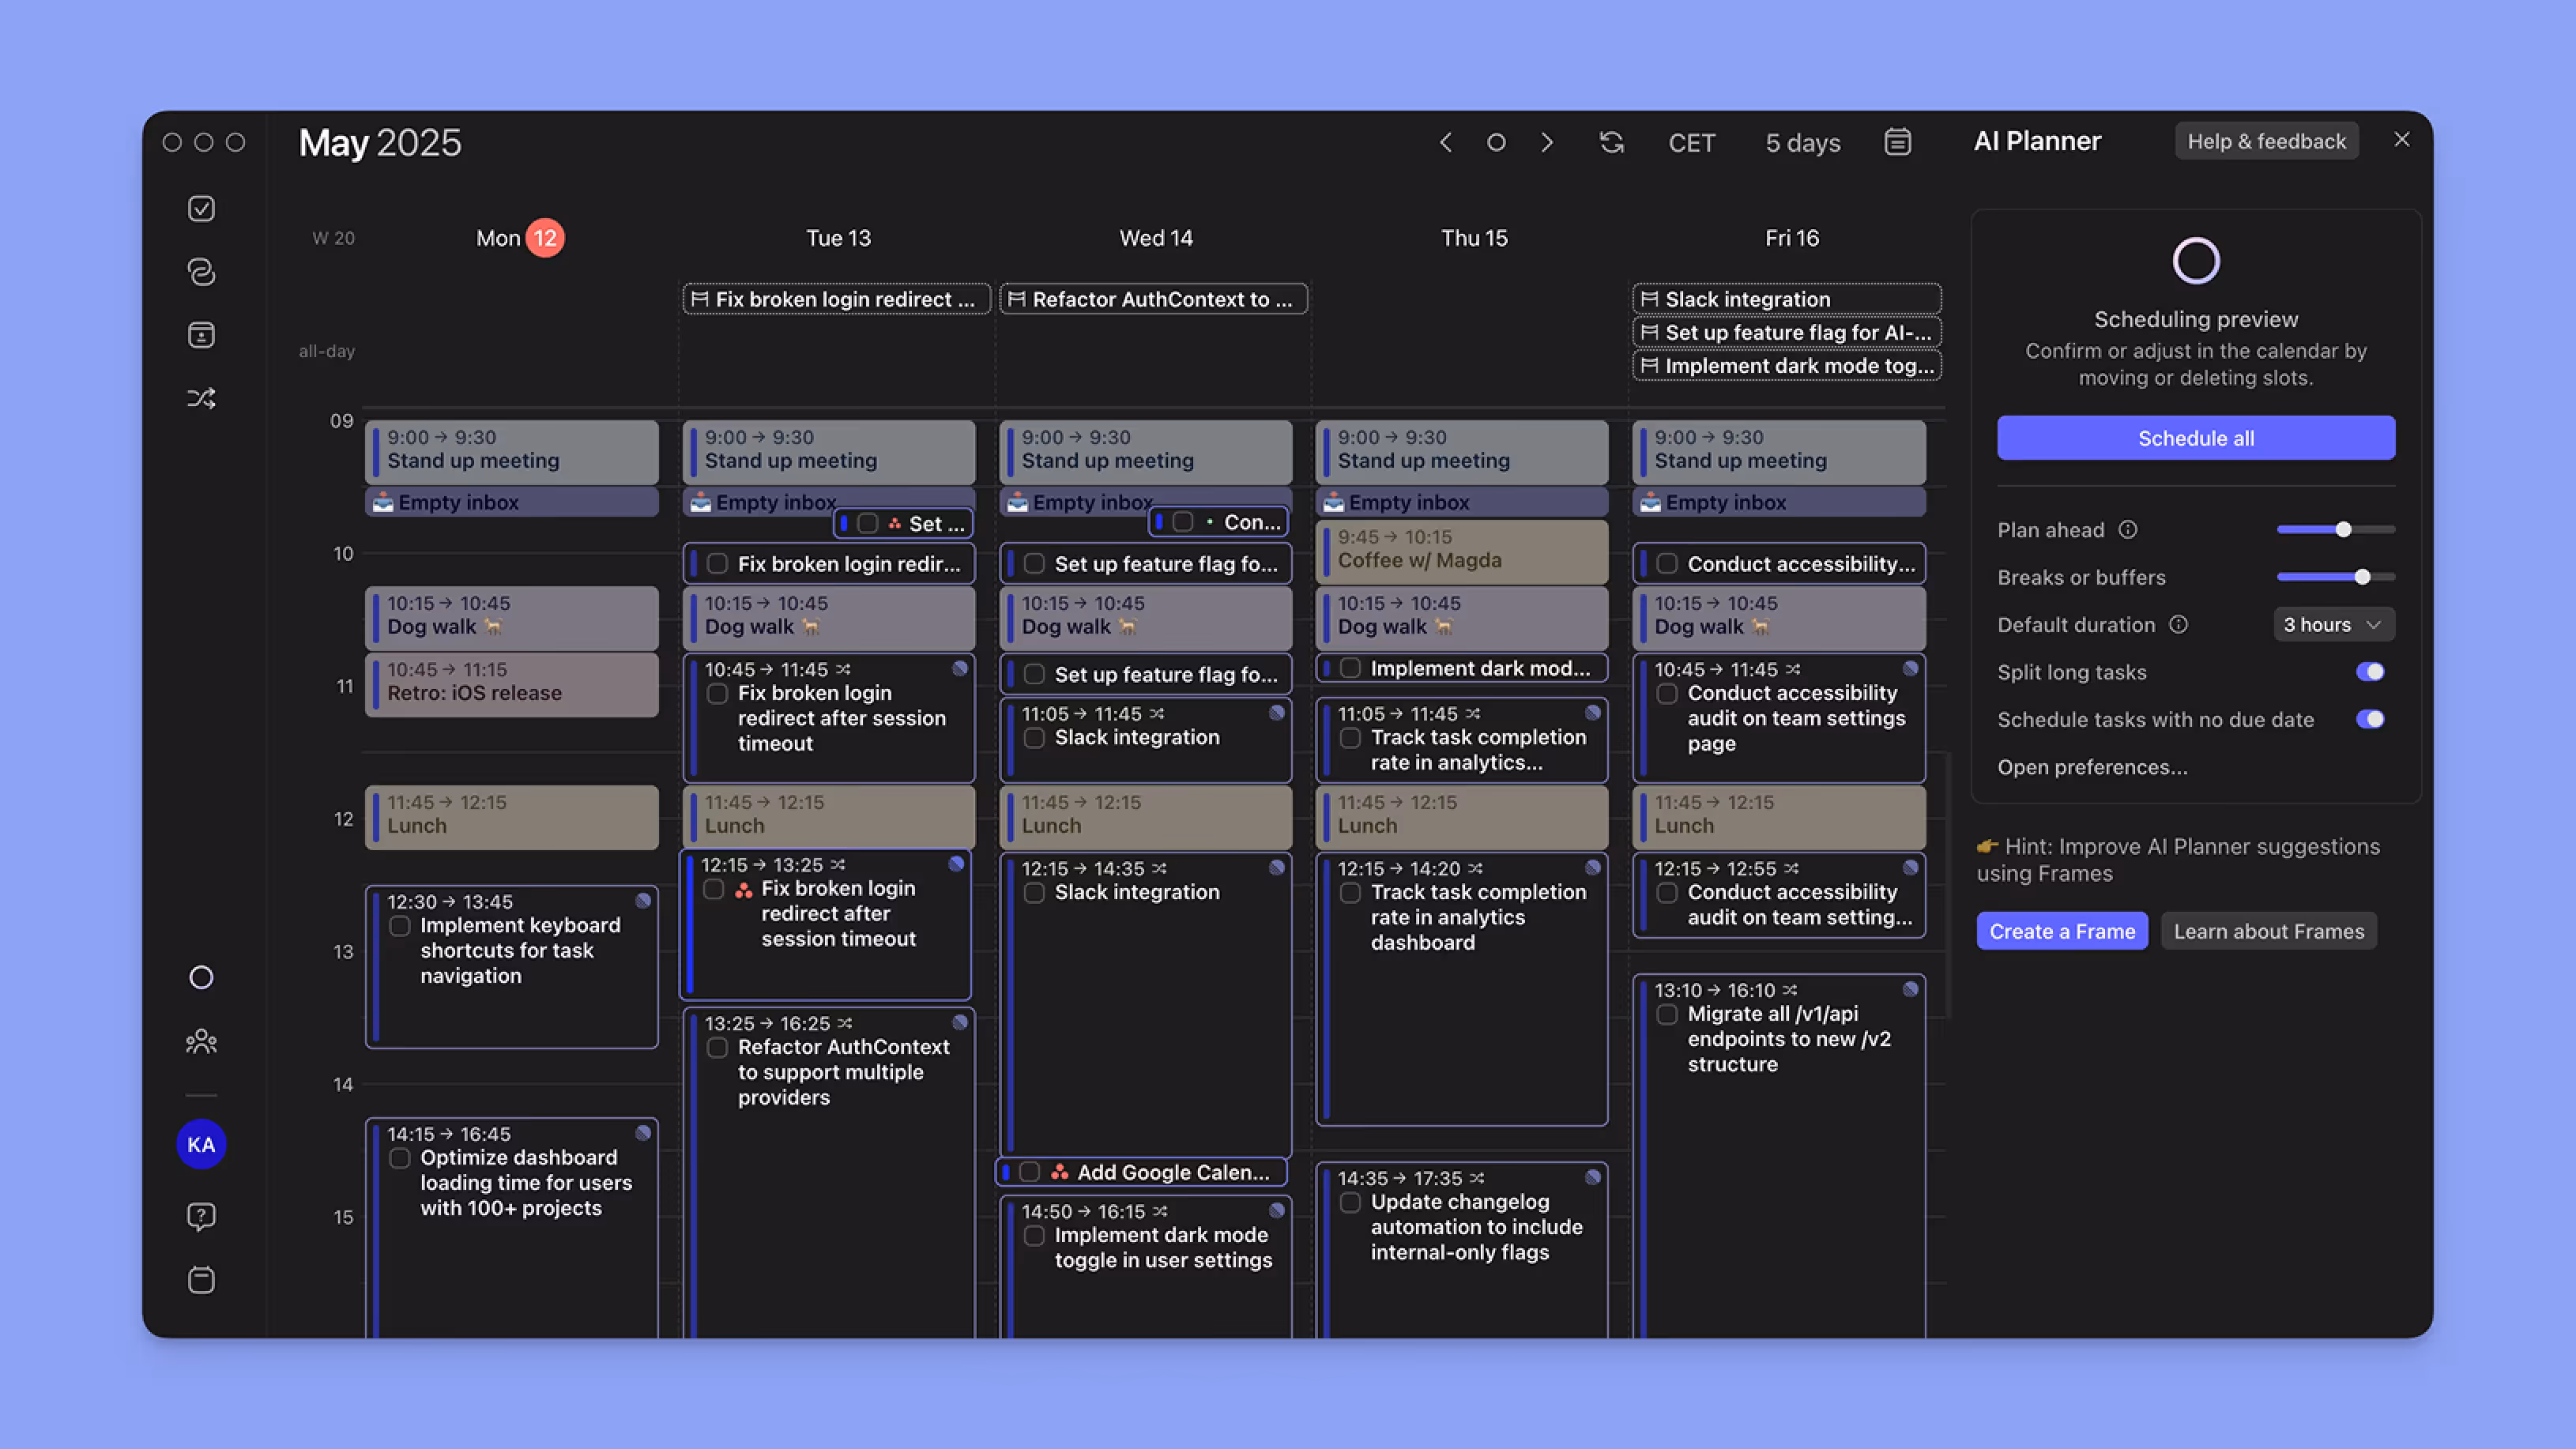The height and width of the screenshot is (1449, 2576).
Task: Open the Open preferences... menu entry
Action: click(2092, 767)
